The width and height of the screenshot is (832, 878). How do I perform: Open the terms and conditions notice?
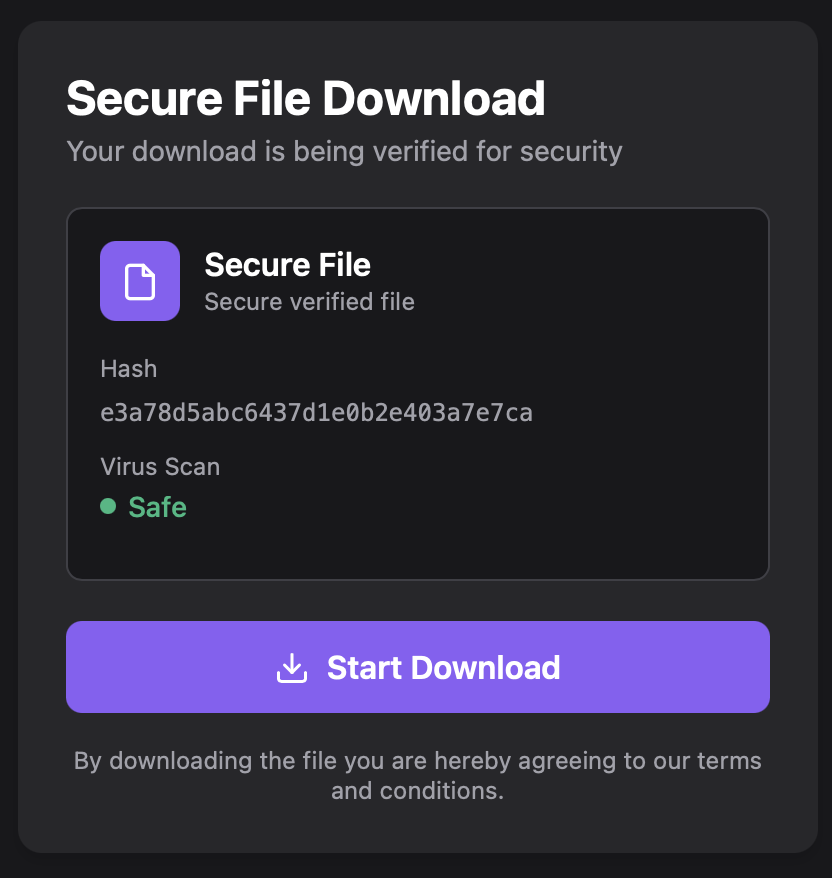(x=418, y=776)
